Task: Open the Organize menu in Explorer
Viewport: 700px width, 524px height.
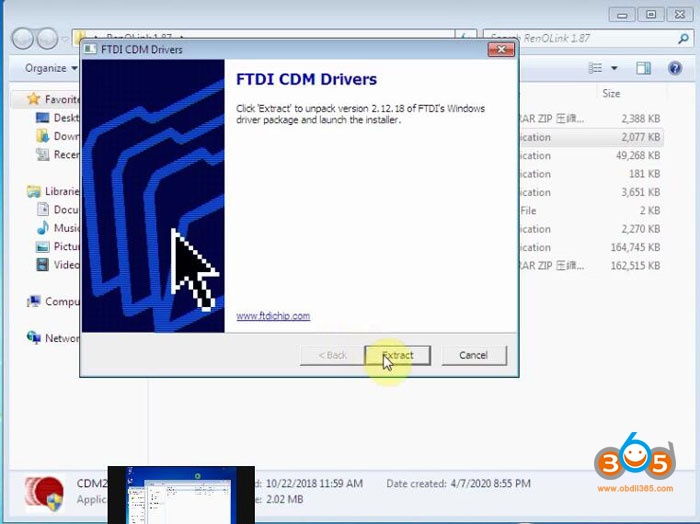Action: (51, 68)
